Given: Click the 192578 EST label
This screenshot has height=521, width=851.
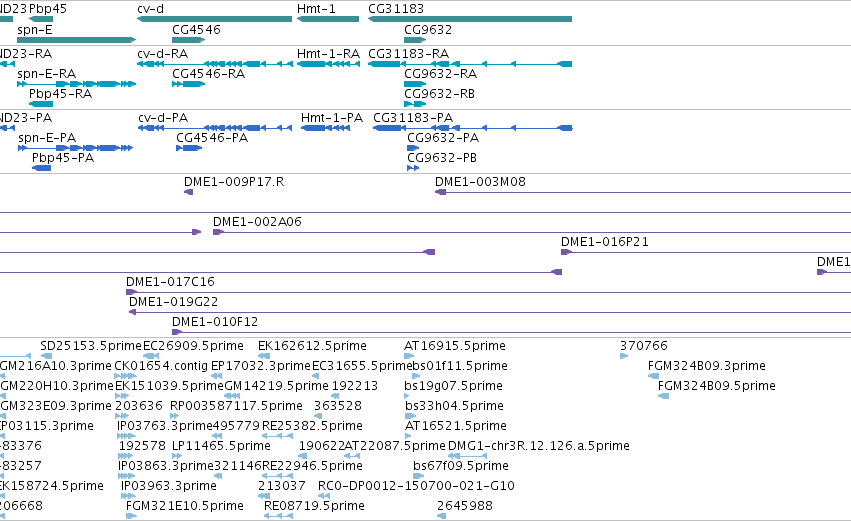Looking at the screenshot, I should (x=142, y=447).
